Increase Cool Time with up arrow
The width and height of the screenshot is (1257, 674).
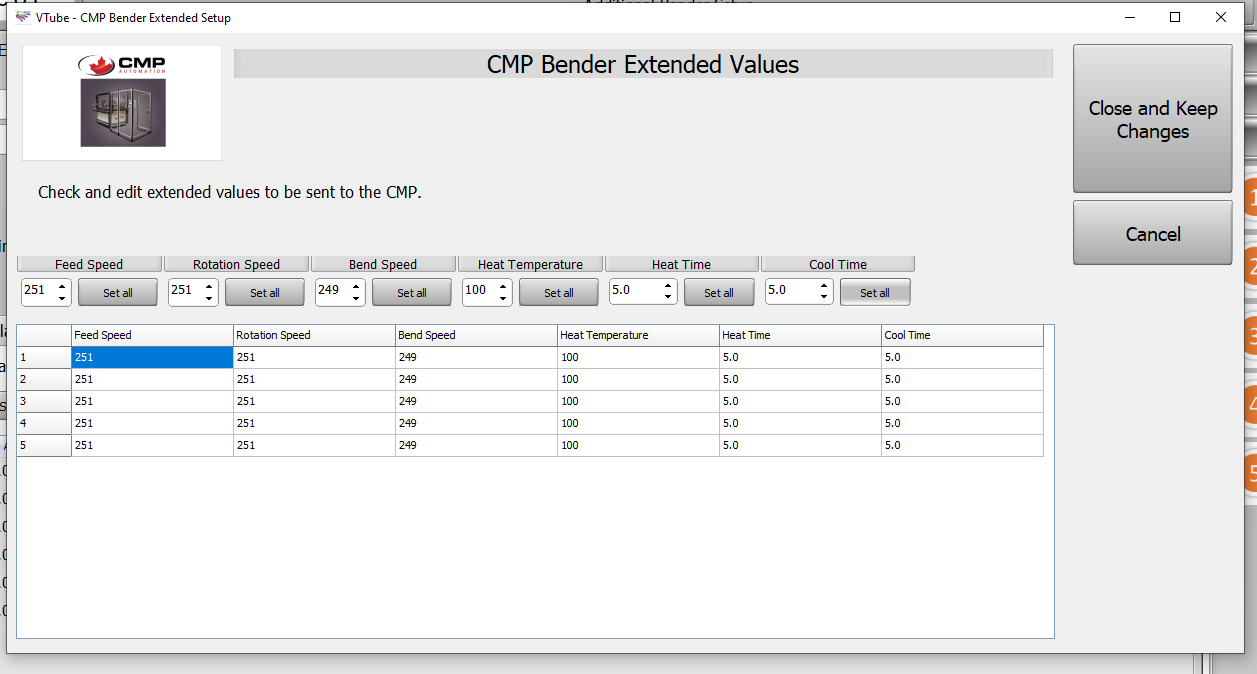point(824,286)
